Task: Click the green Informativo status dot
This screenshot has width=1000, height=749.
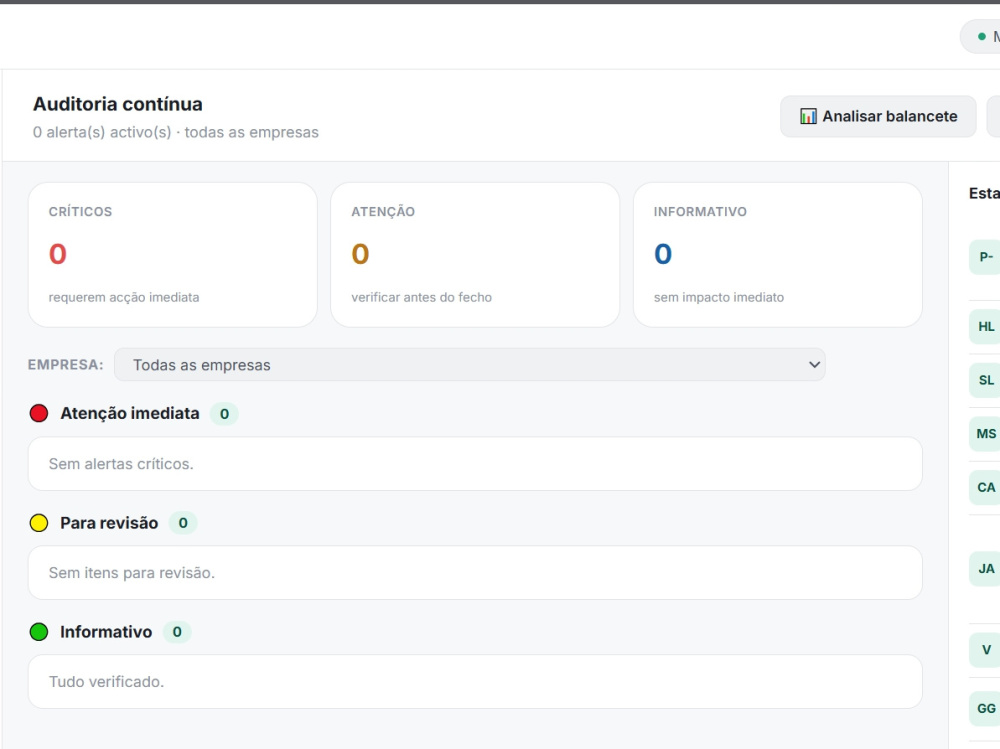Action: point(39,632)
